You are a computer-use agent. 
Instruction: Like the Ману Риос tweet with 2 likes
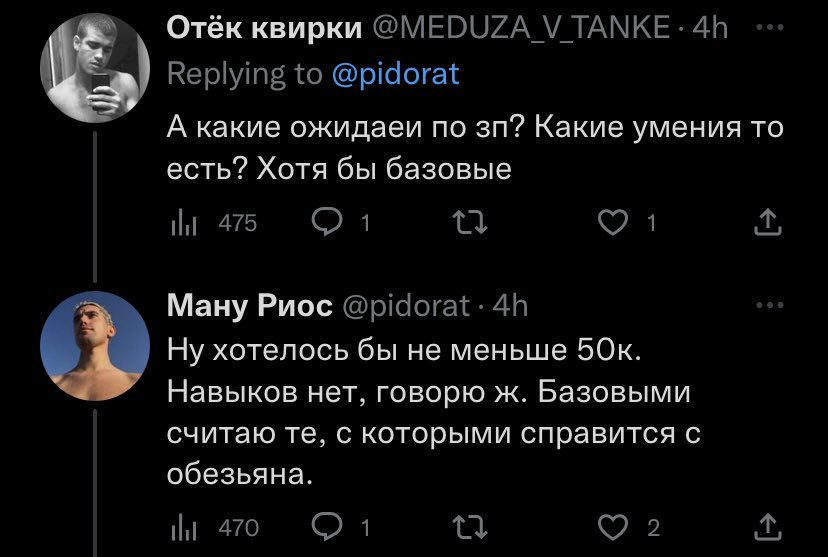click(613, 527)
